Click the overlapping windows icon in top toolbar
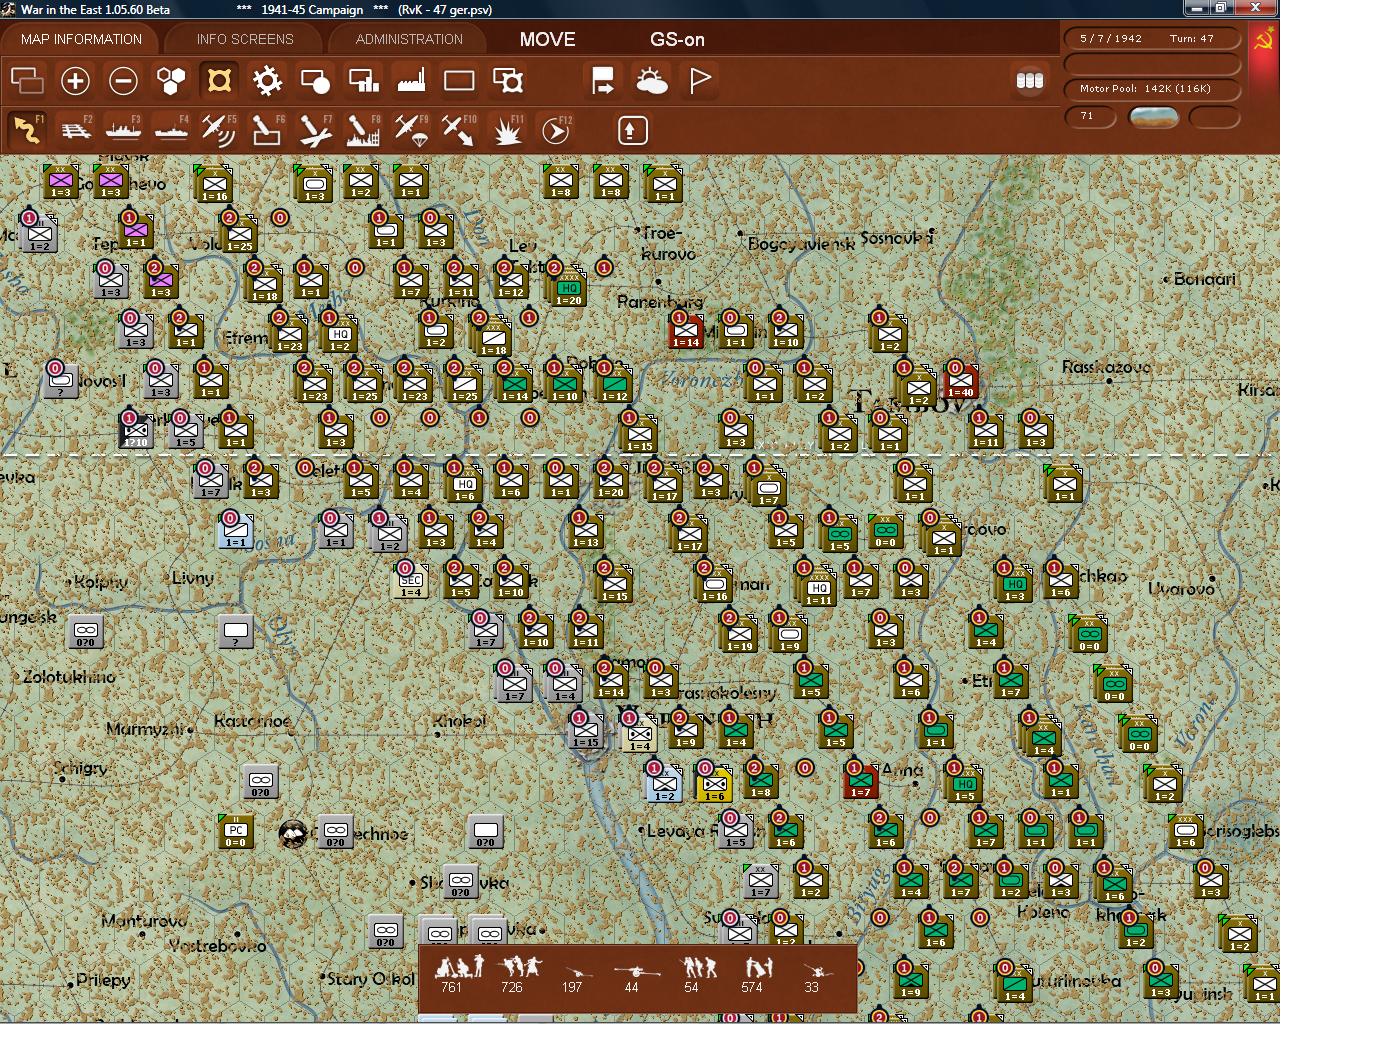This screenshot has width=1383, height=1037. coord(27,80)
